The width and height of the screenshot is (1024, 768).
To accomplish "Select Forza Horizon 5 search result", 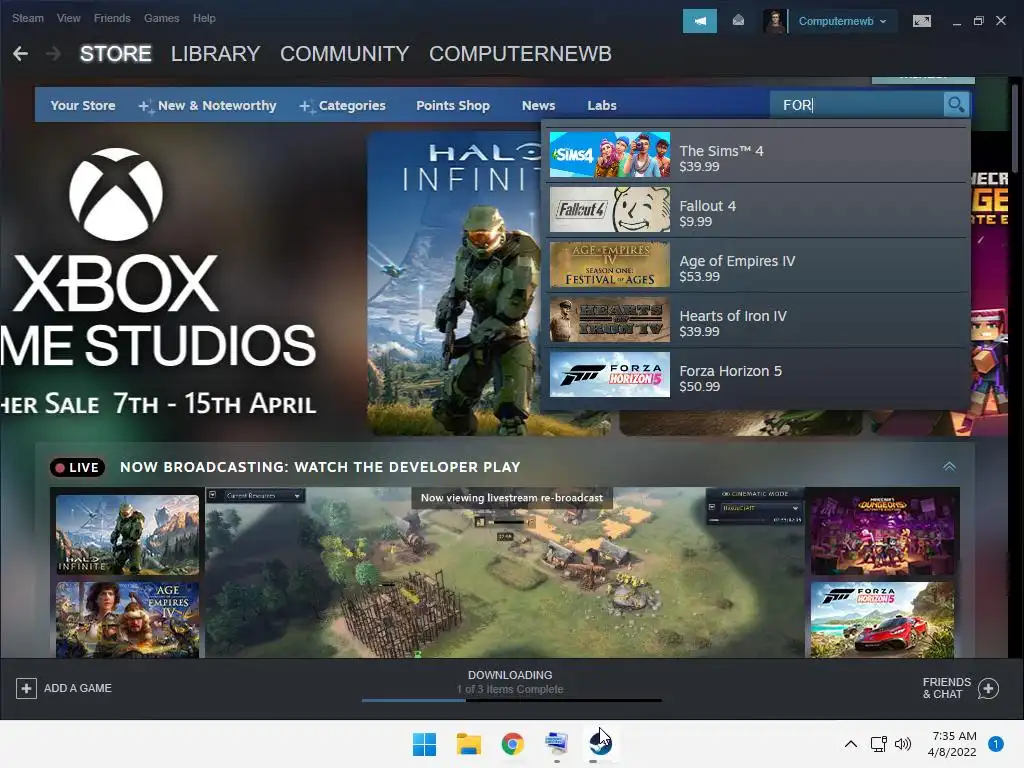I will click(756, 375).
